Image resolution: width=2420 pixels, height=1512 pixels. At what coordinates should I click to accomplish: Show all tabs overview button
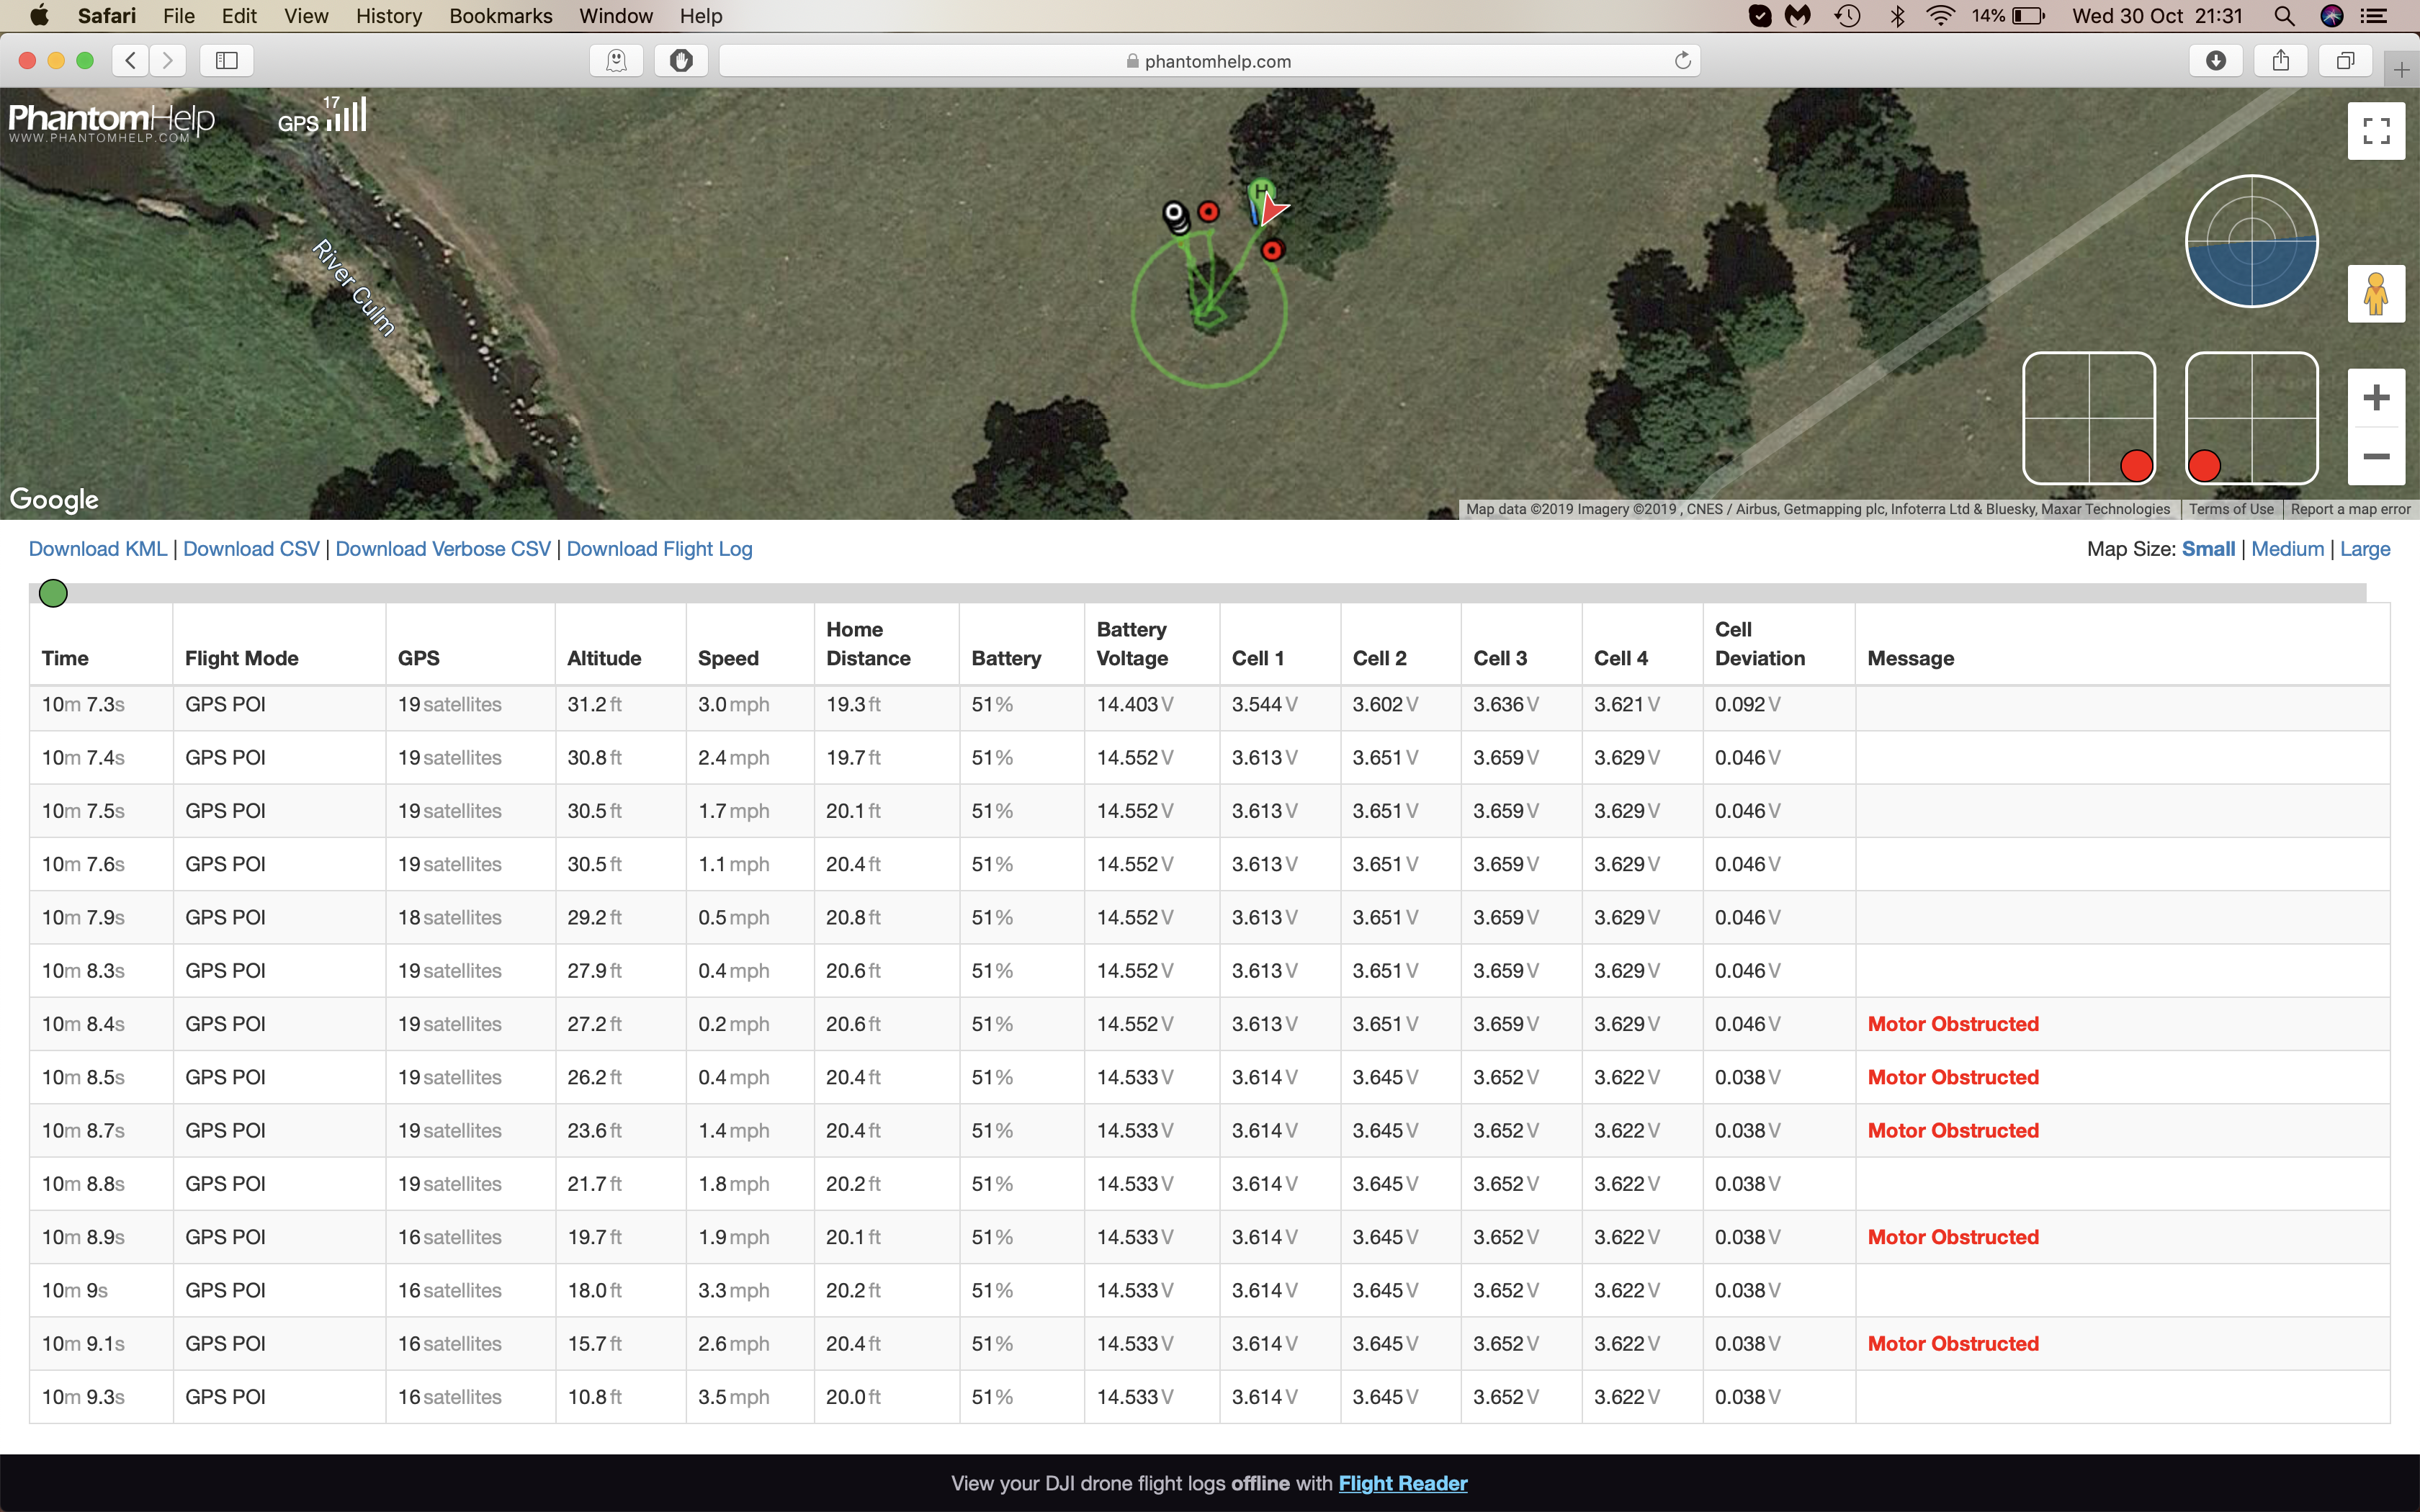2344,61
